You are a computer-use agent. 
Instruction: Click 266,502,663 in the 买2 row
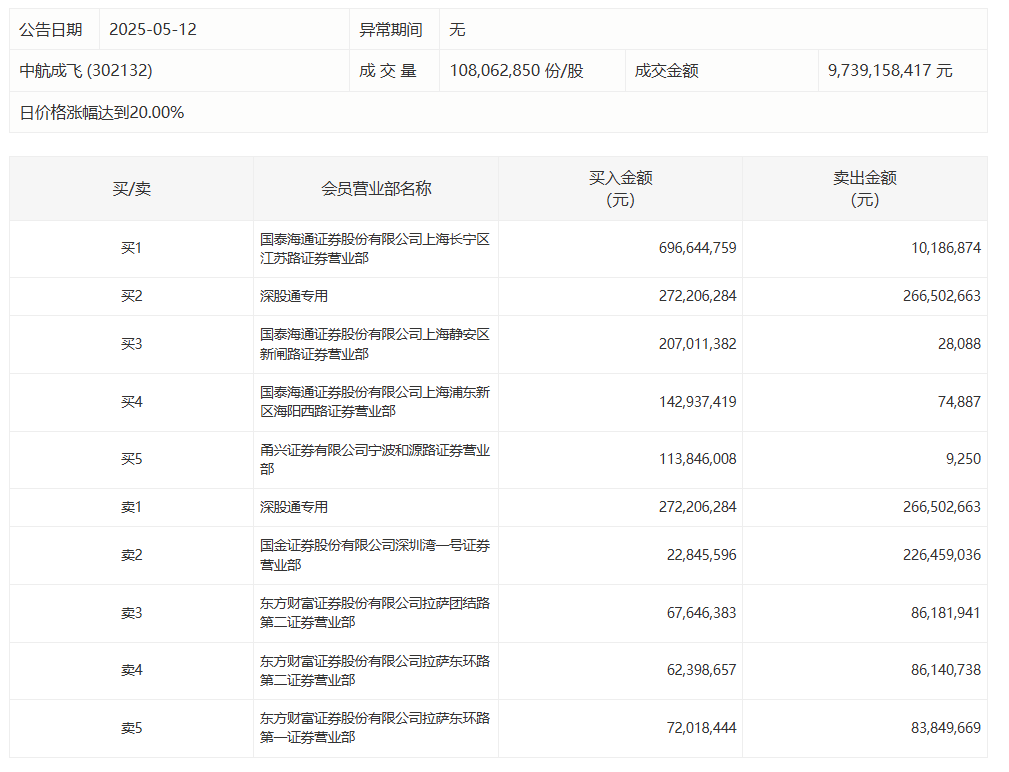coord(941,297)
